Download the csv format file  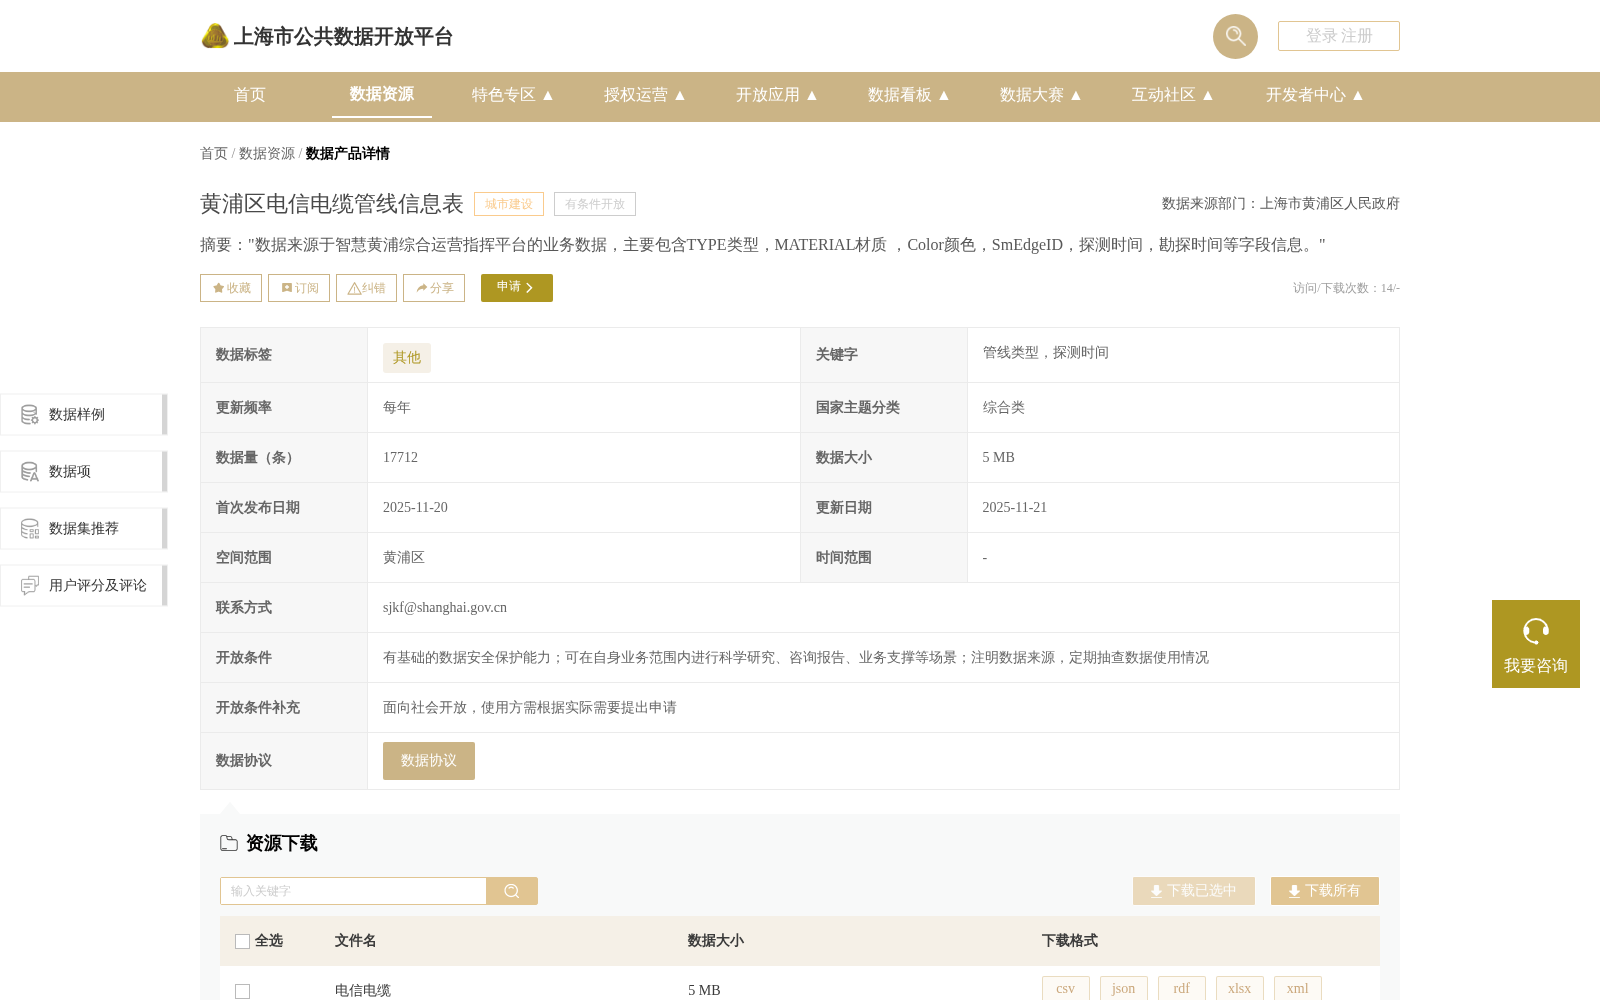(x=1066, y=989)
